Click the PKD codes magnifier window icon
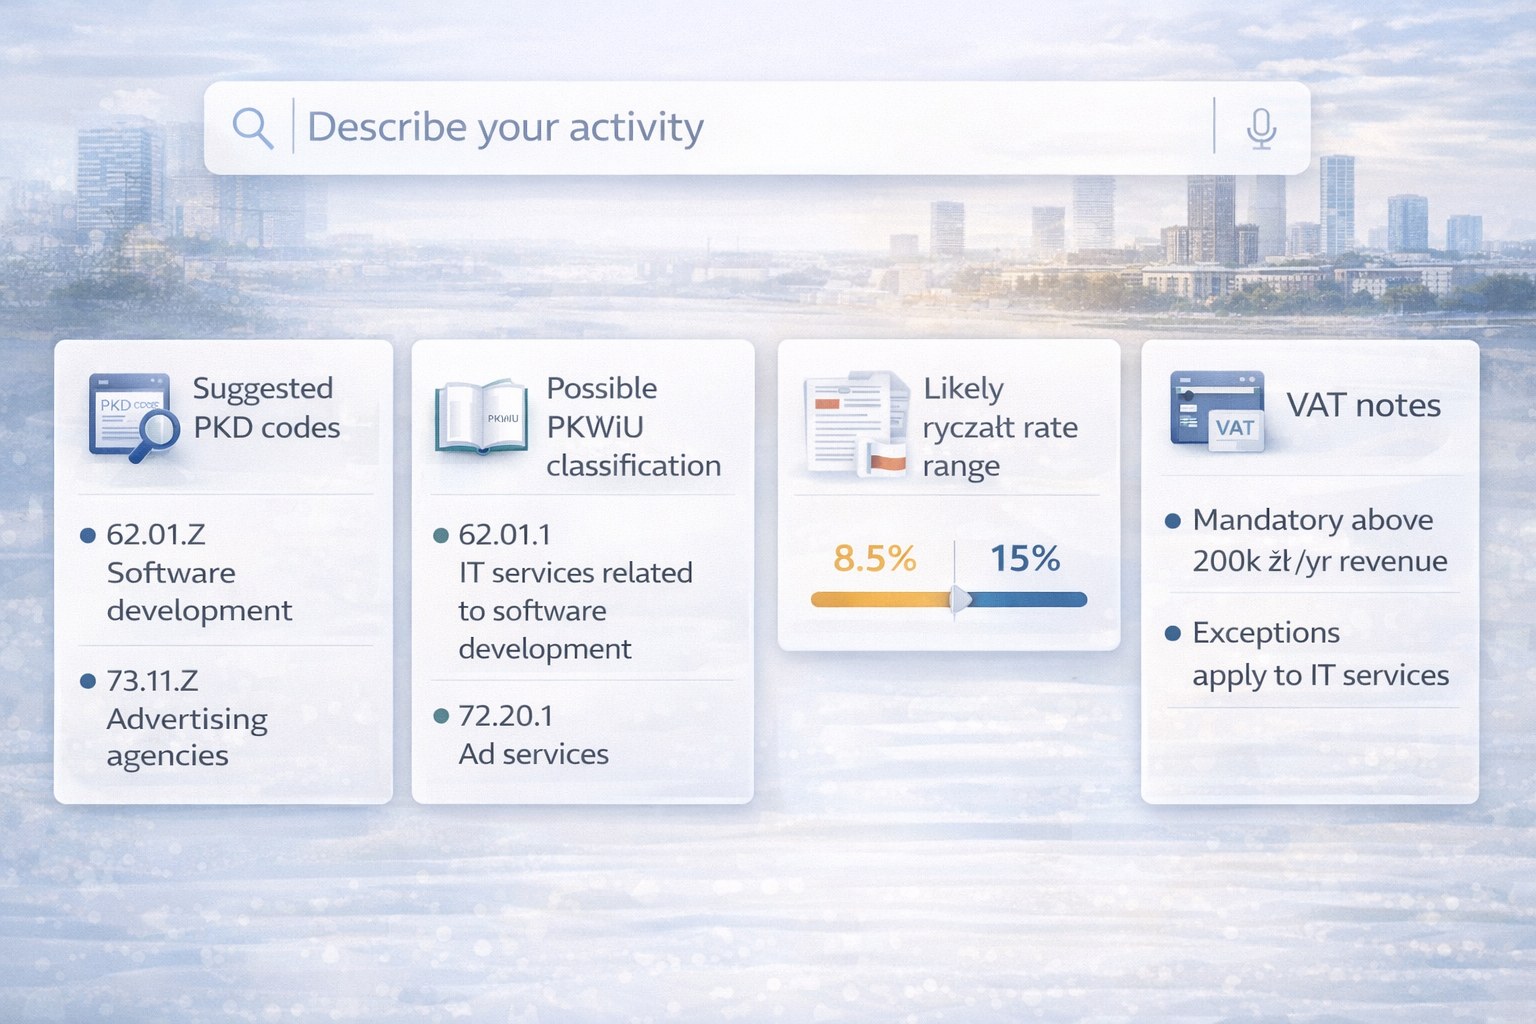 [134, 417]
